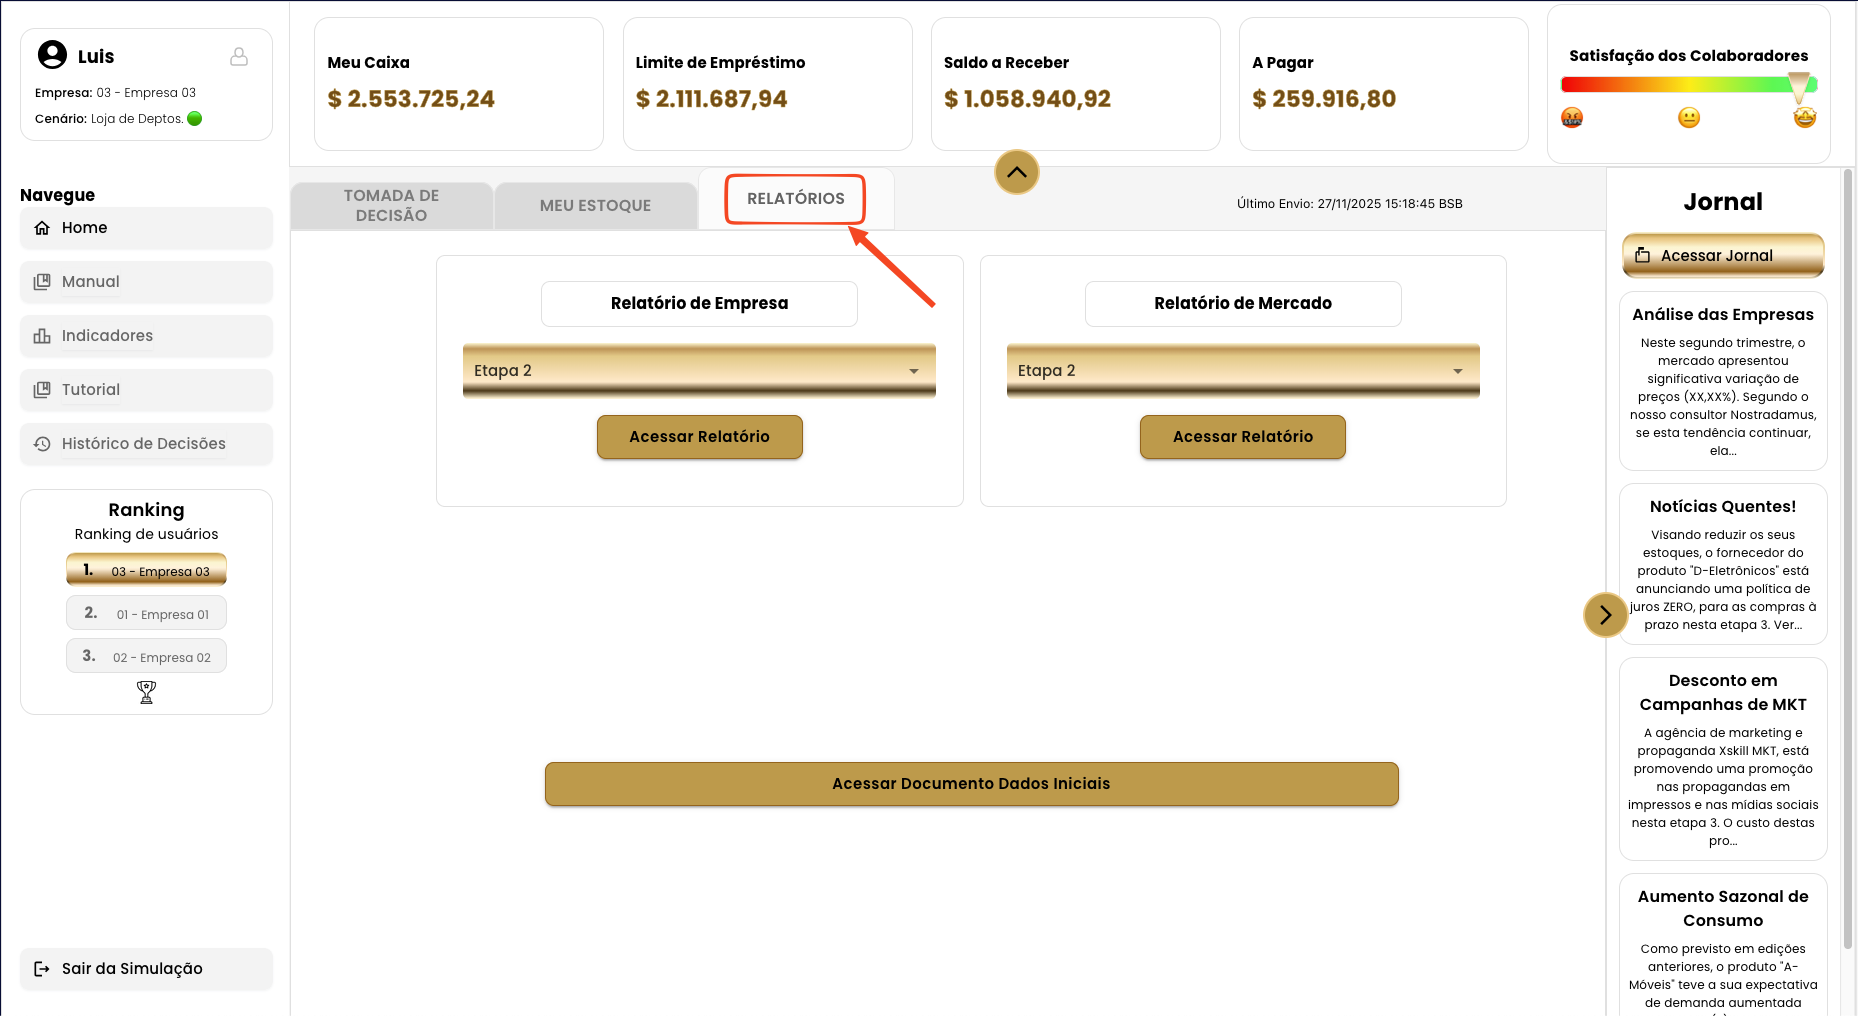Image resolution: width=1858 pixels, height=1016 pixels.
Task: Switch to the Tomada de Decisão tab
Action: pos(392,206)
